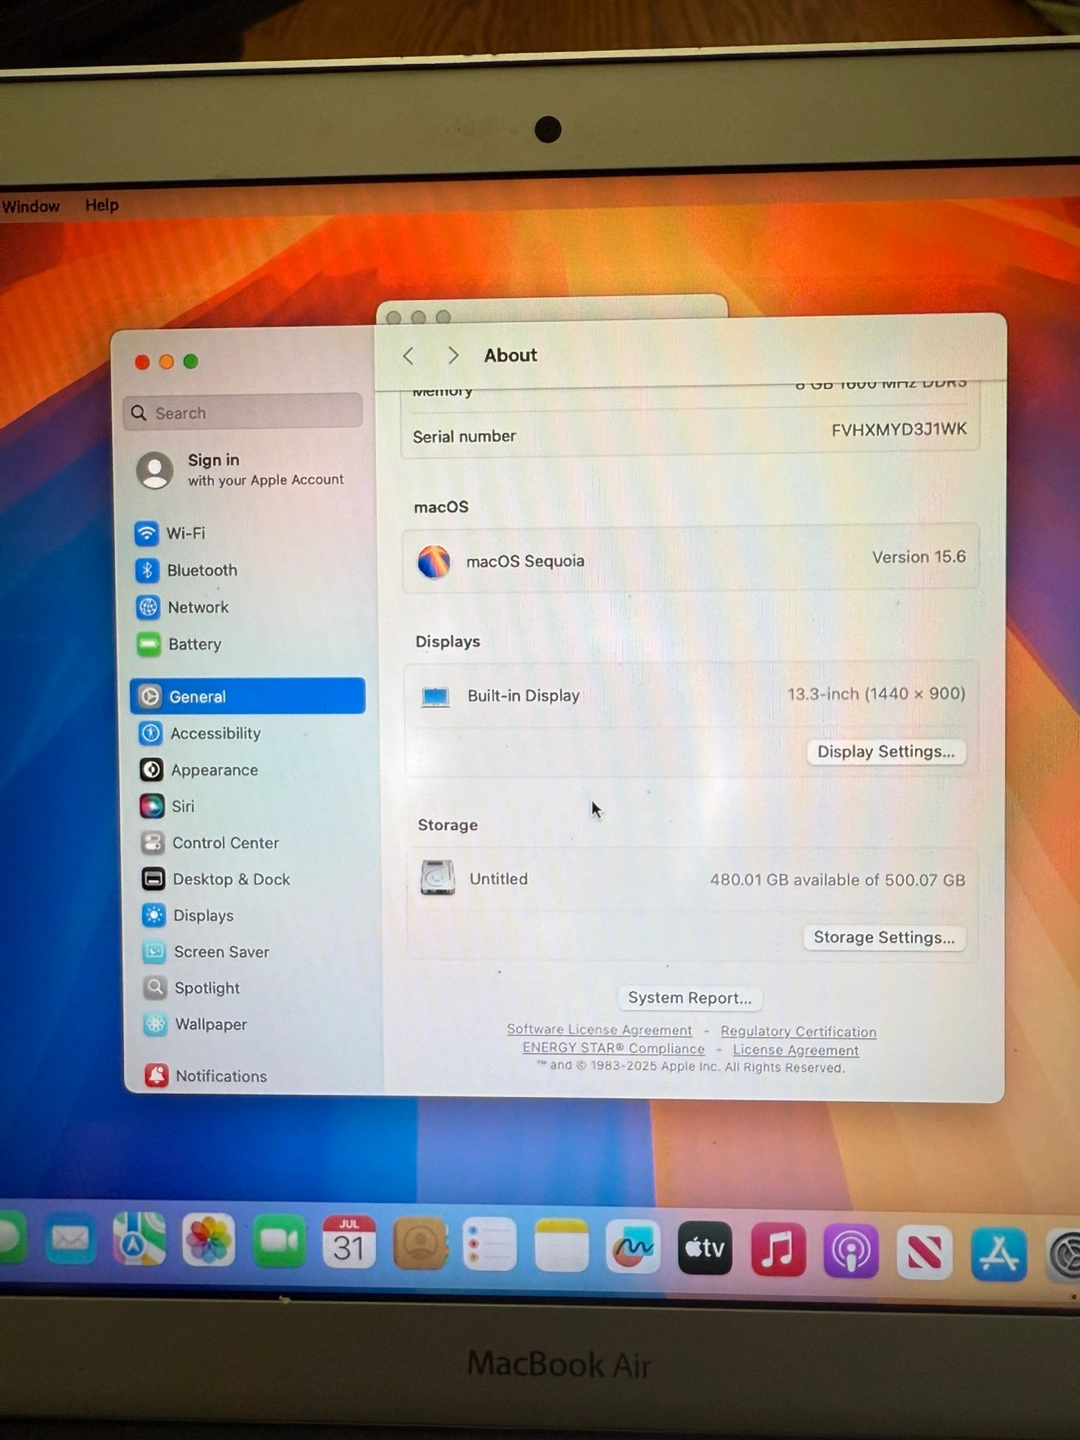This screenshot has height=1440, width=1080.
Task: Open Music from the Dock
Action: pos(778,1250)
